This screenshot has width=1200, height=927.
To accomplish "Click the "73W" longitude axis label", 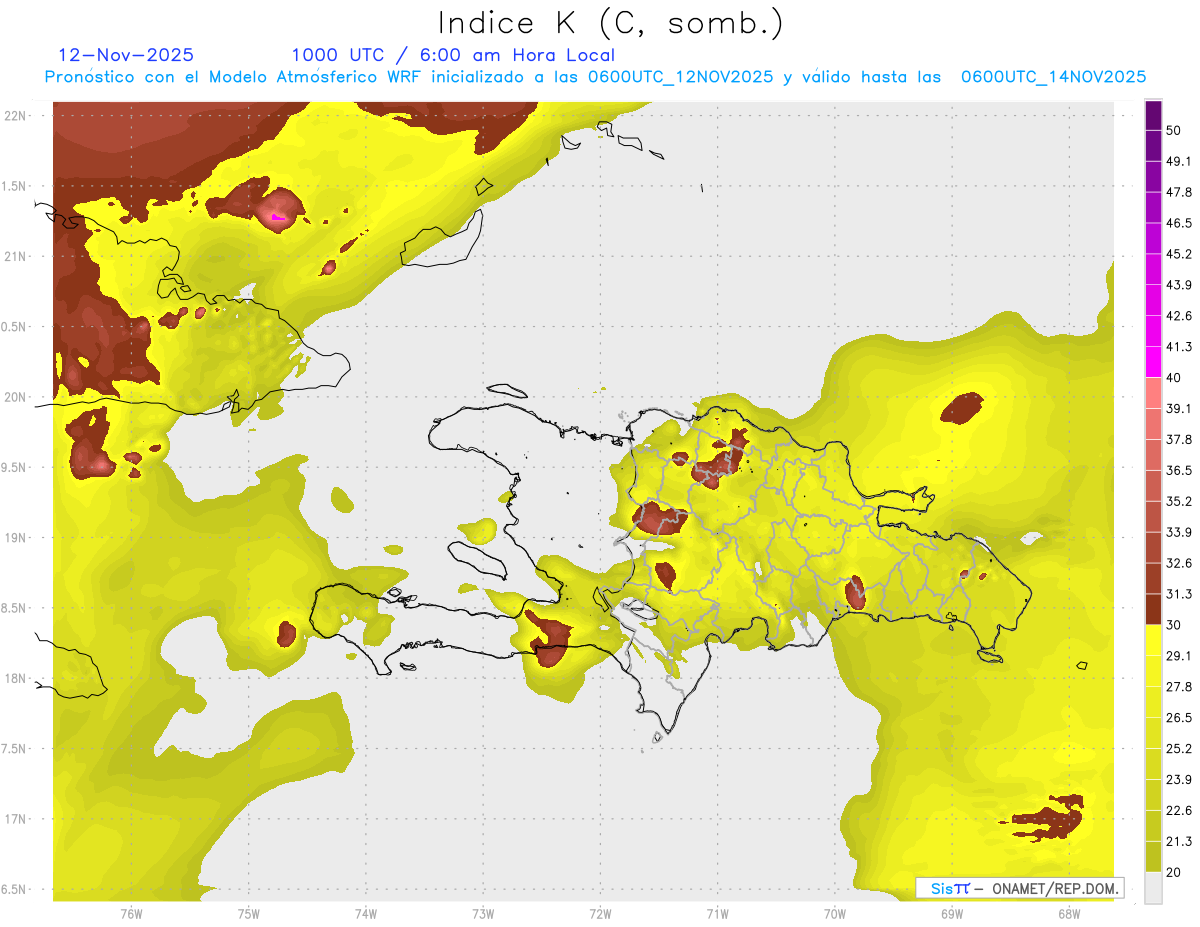I will coord(483,913).
